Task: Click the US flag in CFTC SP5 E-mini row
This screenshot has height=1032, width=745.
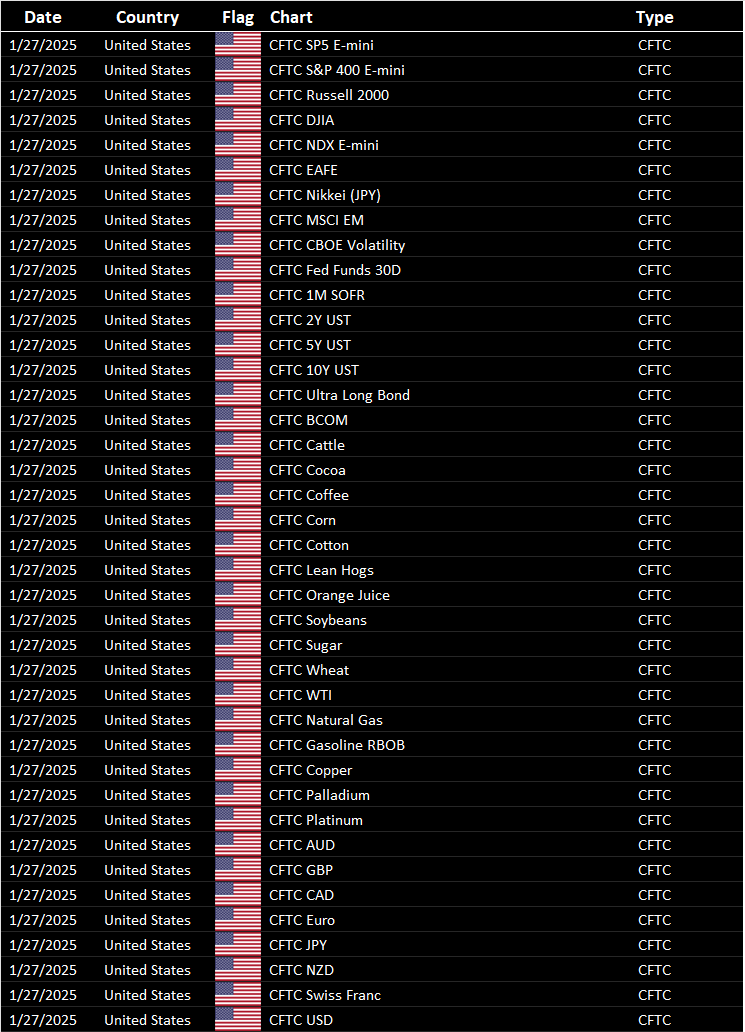Action: 238,45
